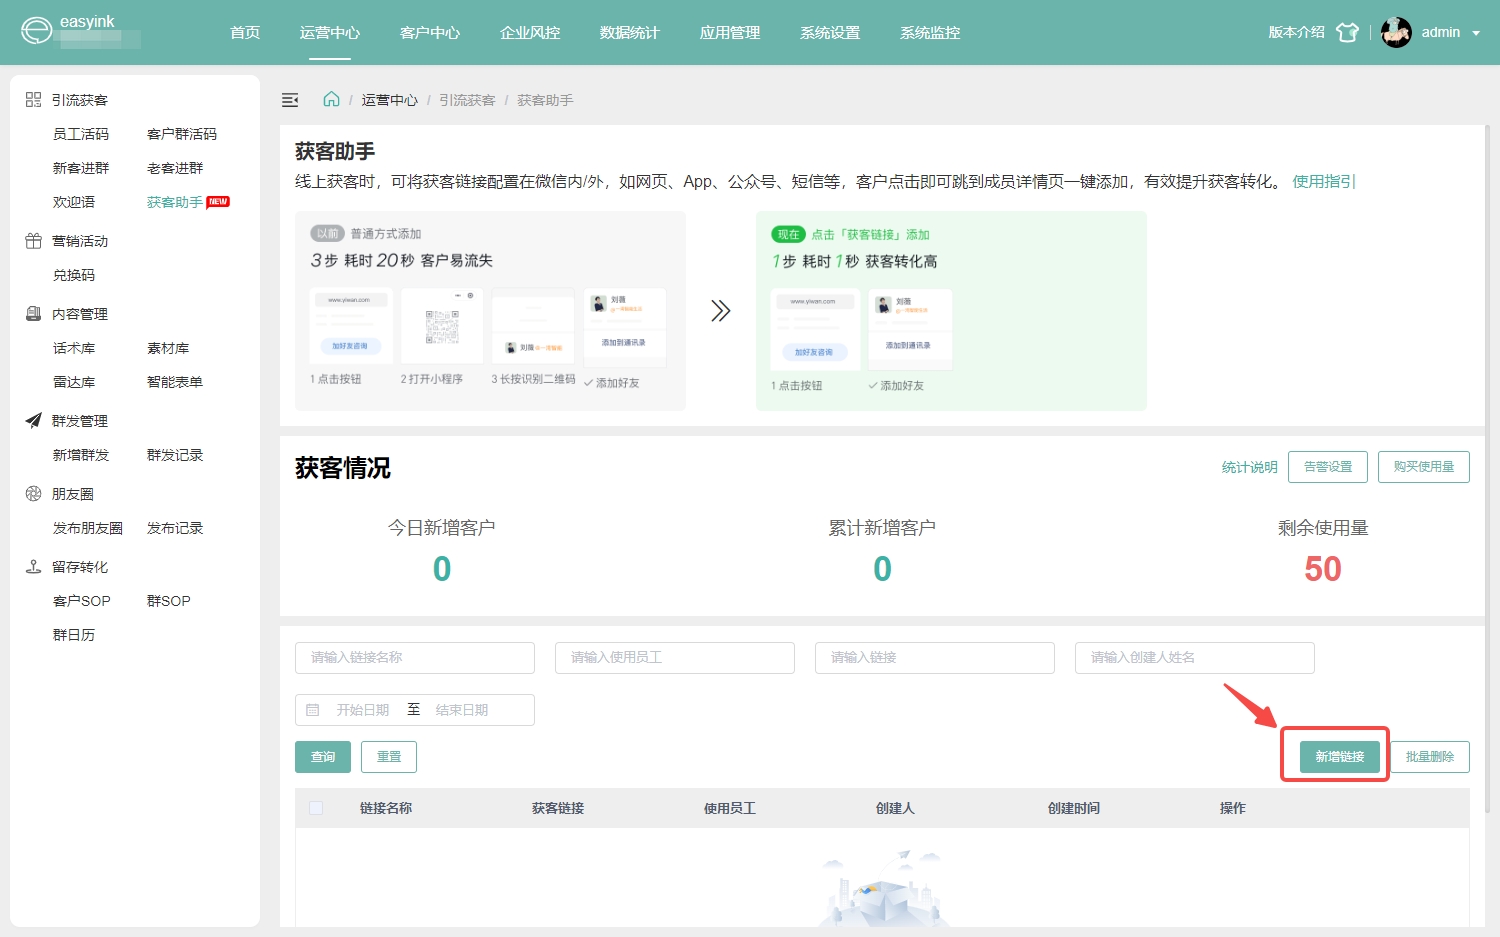
Task: Click the 营销活动 gift icon
Action: click(x=33, y=241)
